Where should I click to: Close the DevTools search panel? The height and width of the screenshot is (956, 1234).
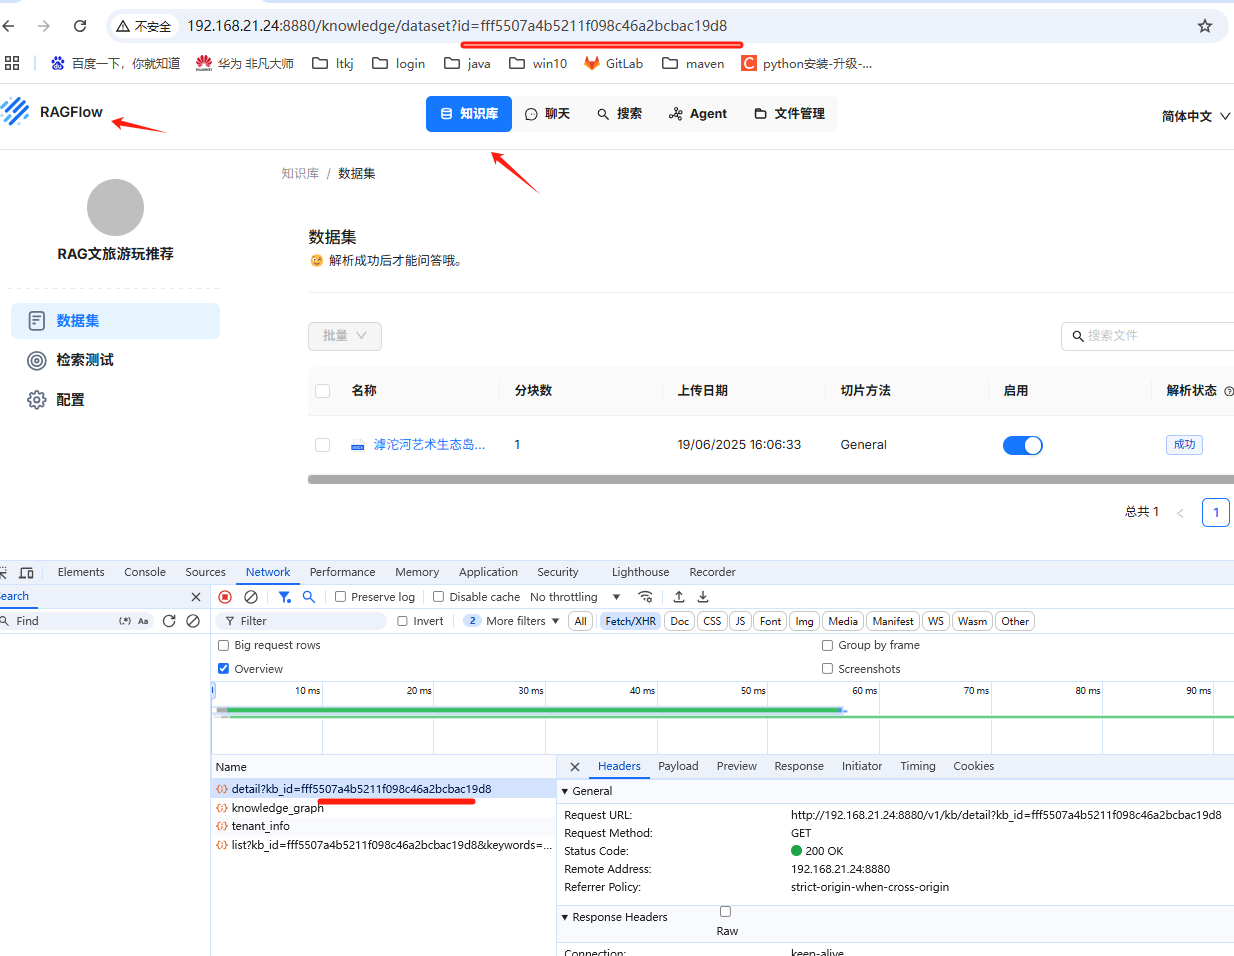point(196,597)
